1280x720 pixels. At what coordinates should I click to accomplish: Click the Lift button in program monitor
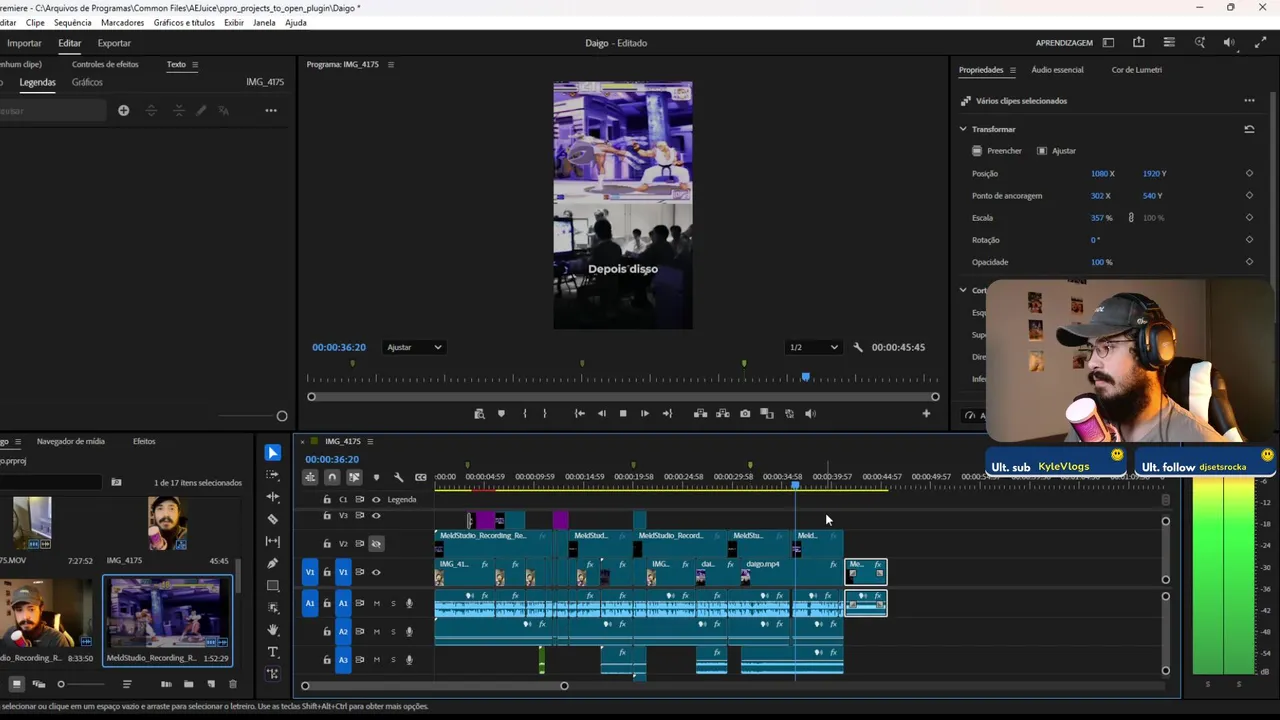pyautogui.click(x=700, y=413)
